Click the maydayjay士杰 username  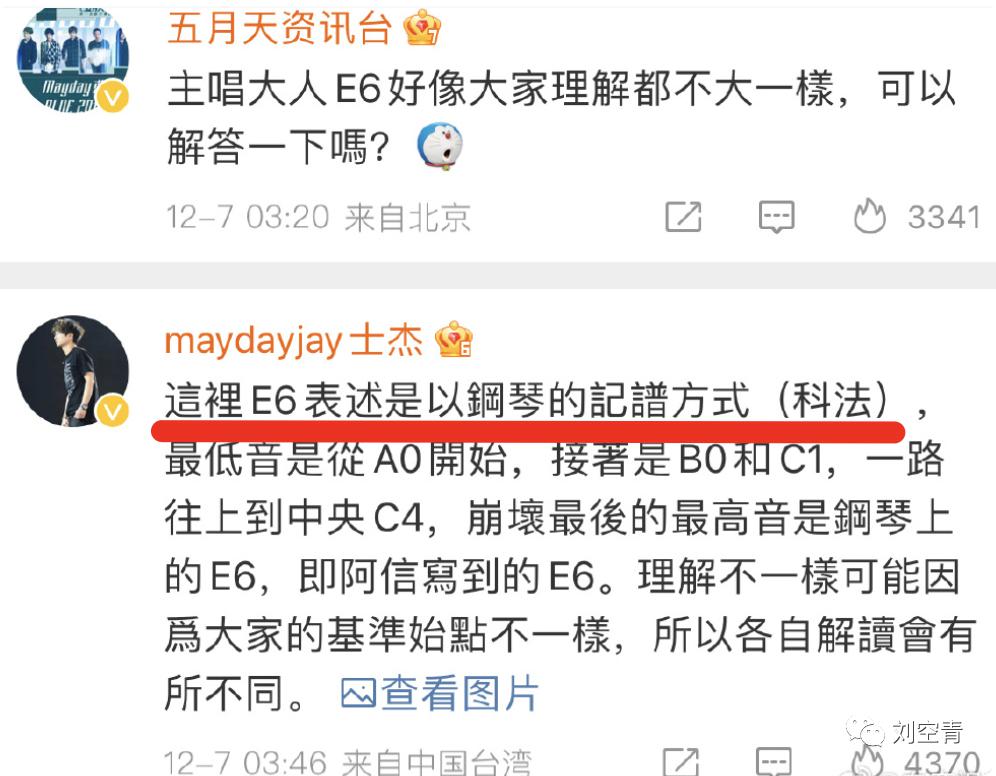(x=293, y=340)
